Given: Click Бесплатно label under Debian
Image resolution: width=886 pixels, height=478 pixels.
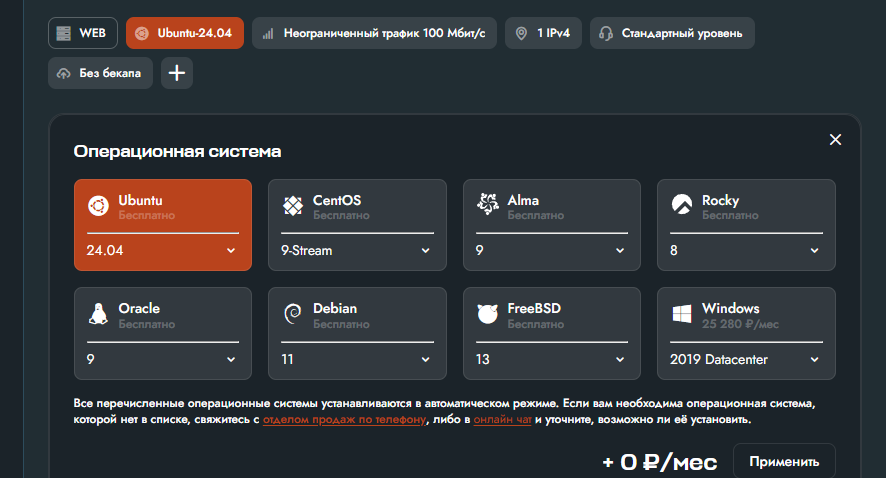Looking at the screenshot, I should [341, 324].
